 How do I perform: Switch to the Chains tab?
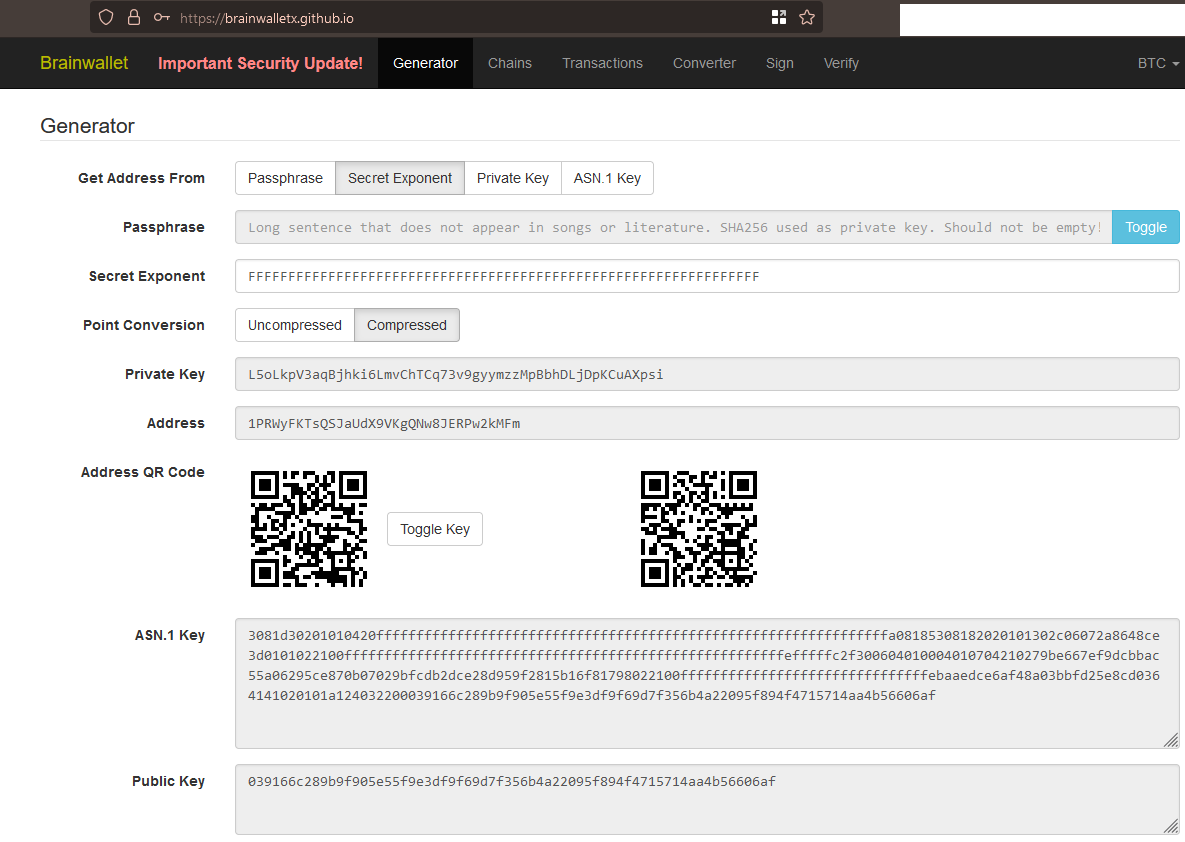[x=510, y=63]
